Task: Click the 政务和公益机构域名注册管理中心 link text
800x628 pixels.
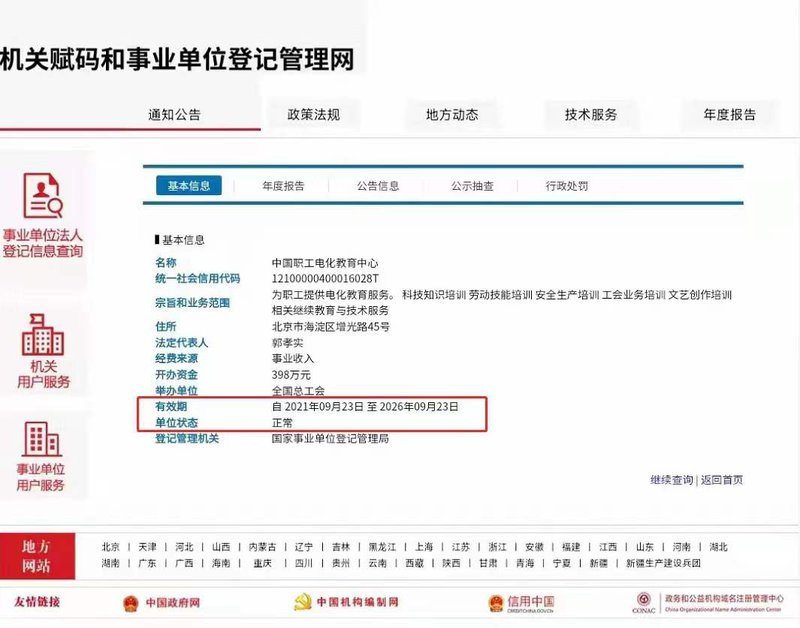Action: [x=723, y=598]
